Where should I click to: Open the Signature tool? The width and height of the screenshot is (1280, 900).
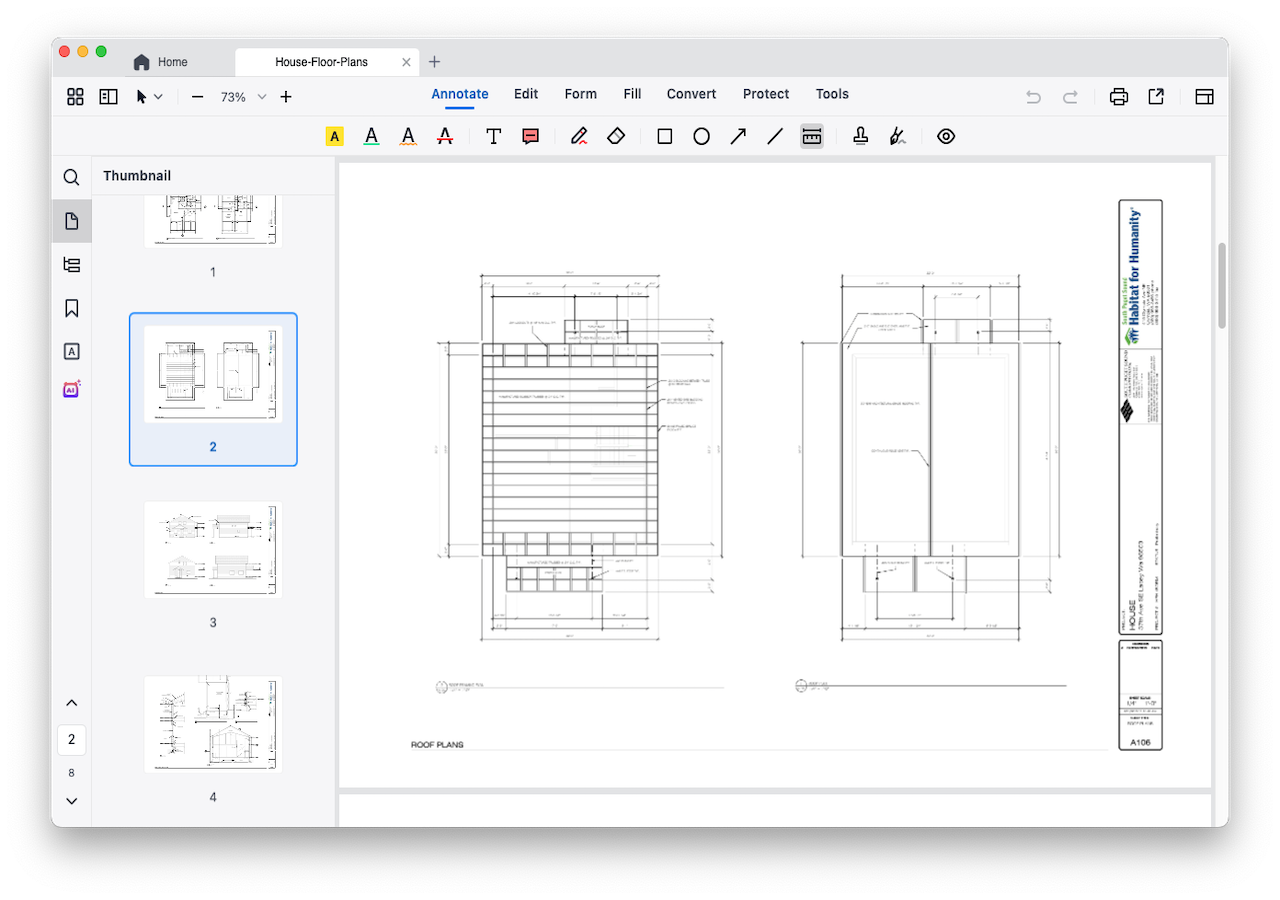898,136
